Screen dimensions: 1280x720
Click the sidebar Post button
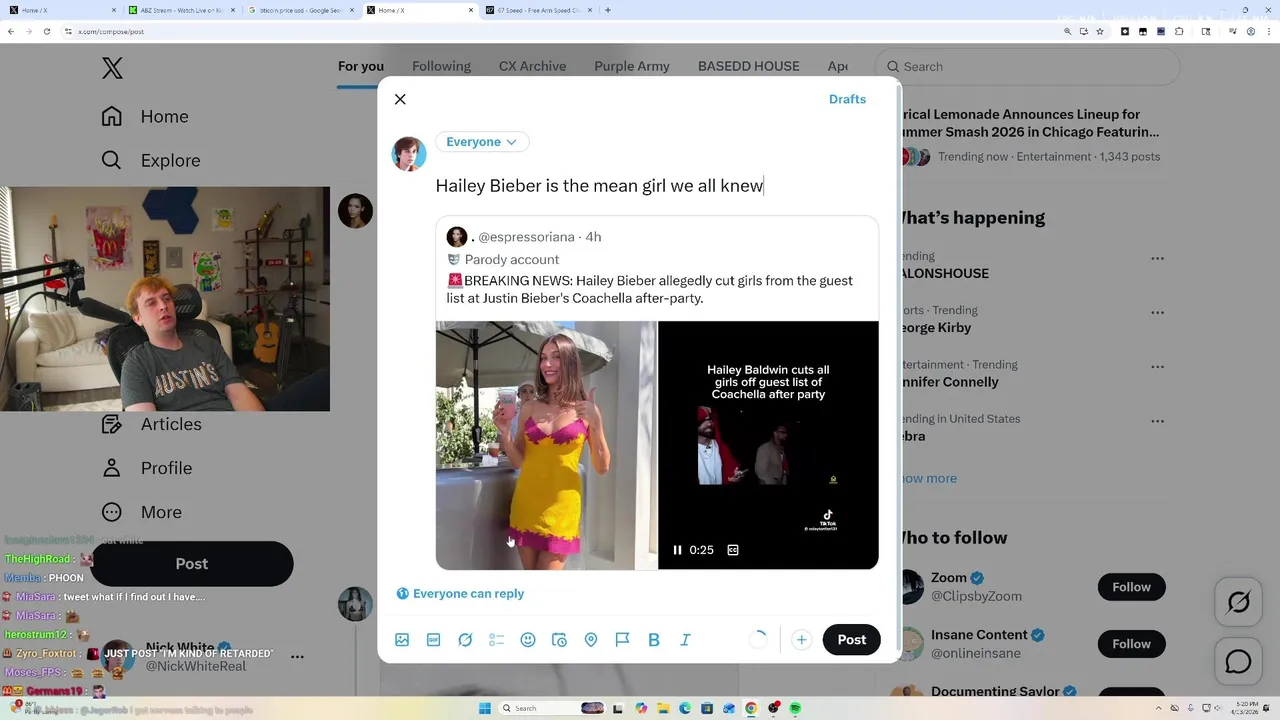[x=192, y=564]
